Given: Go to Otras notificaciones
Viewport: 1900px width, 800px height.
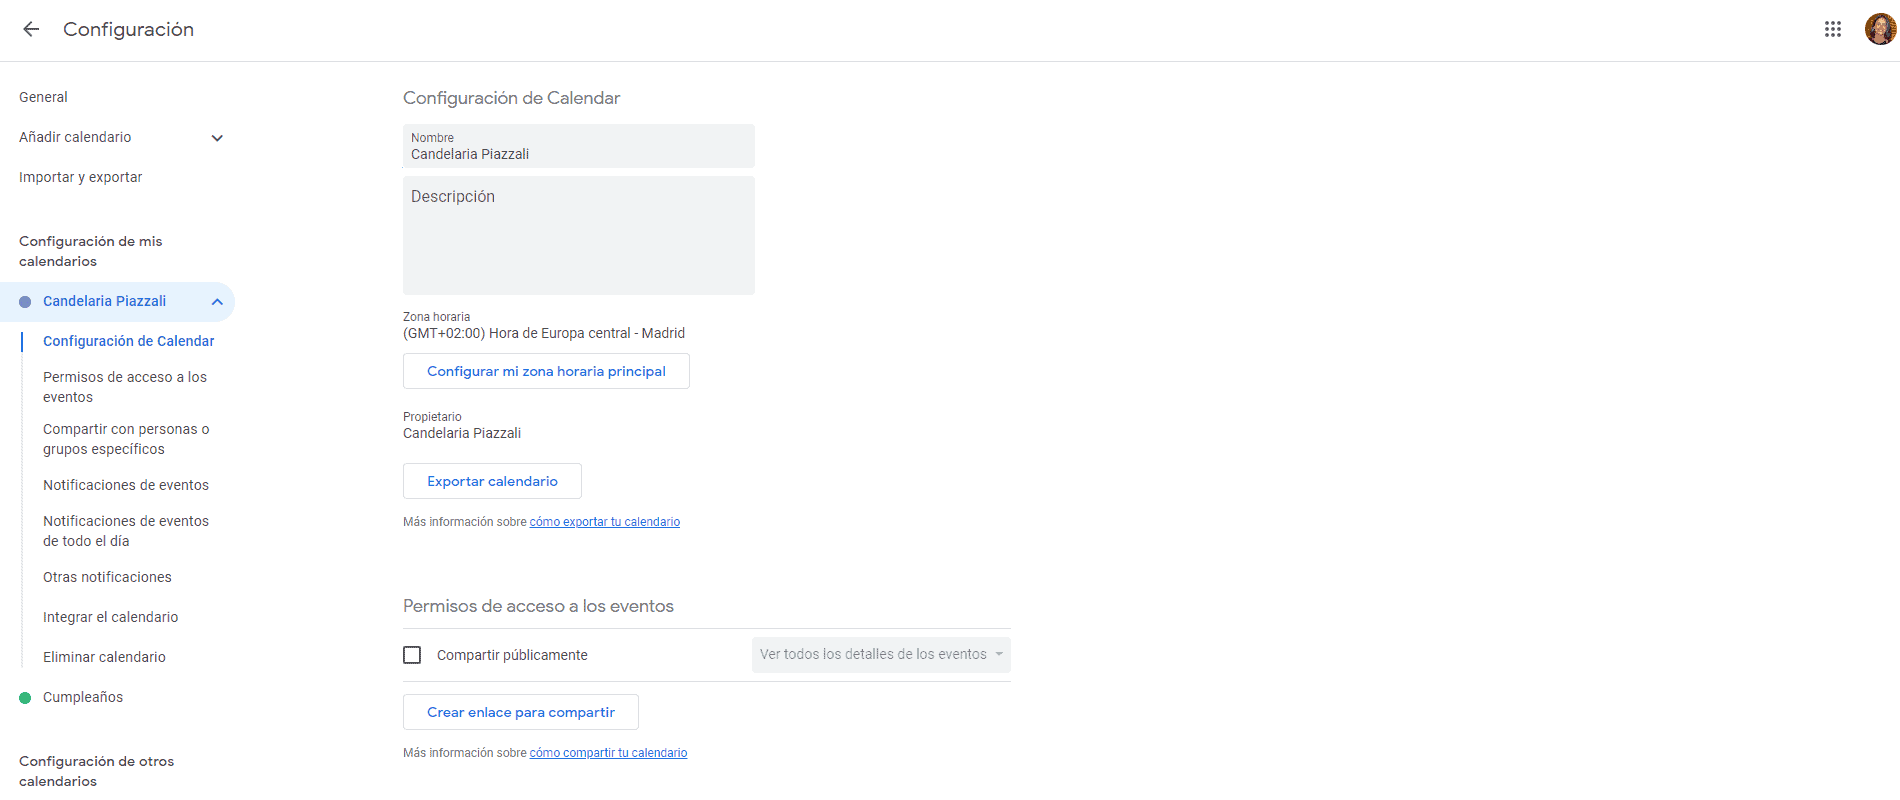Looking at the screenshot, I should click(x=107, y=577).
